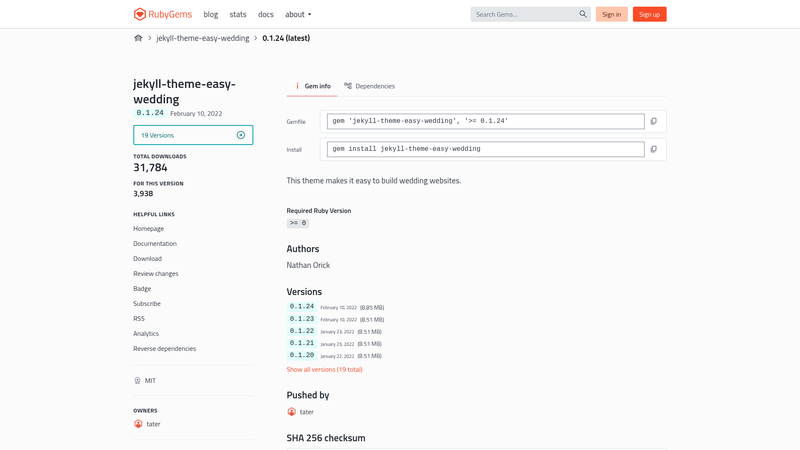Go to home via breadcrumb house icon
The image size is (800, 450).
pos(138,38)
